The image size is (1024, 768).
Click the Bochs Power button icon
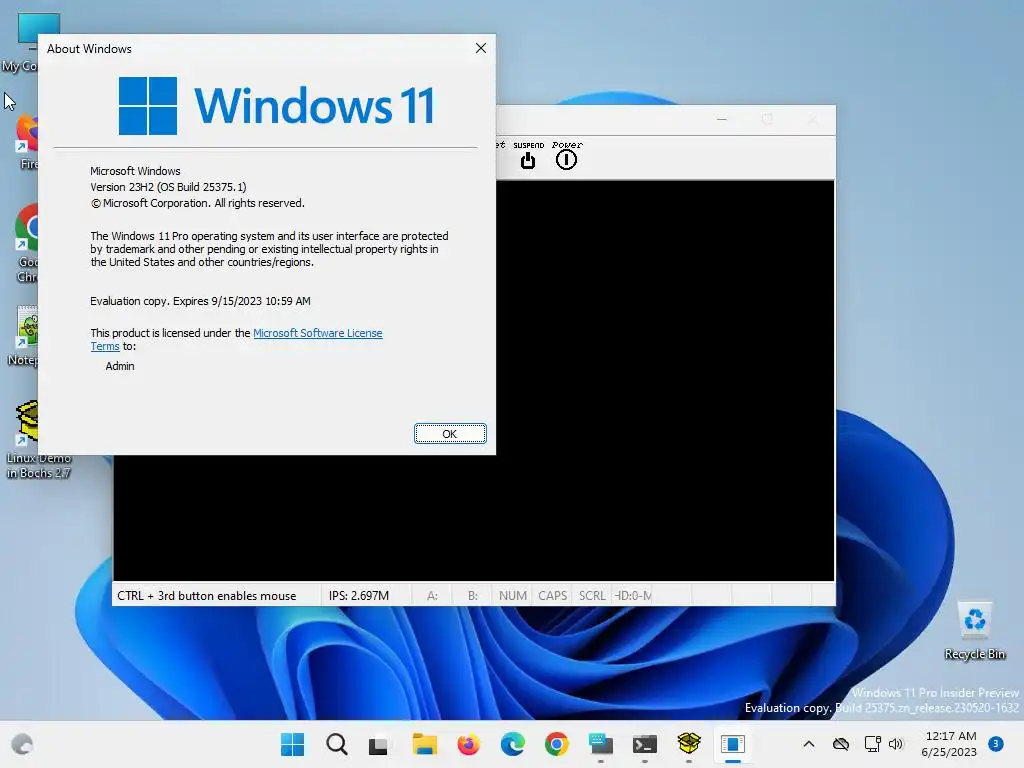click(x=566, y=156)
